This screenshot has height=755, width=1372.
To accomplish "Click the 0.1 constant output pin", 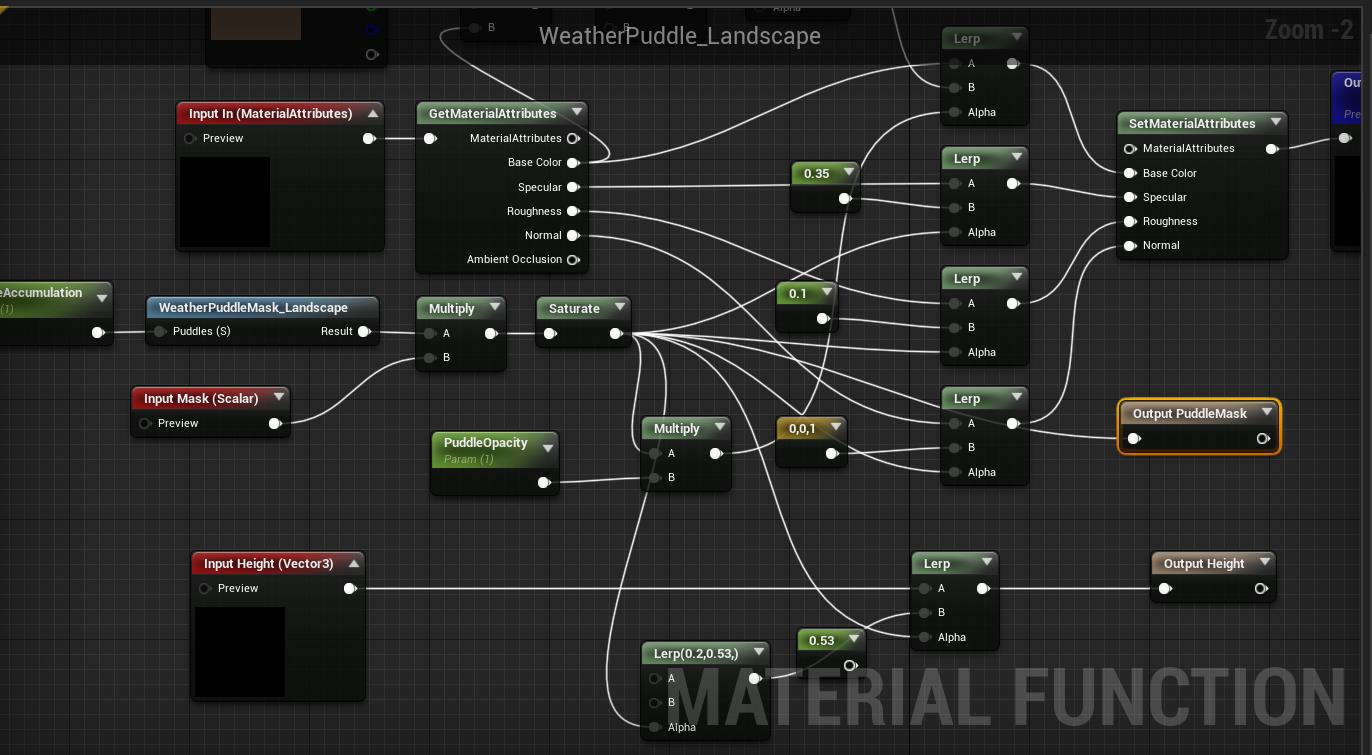I will (822, 318).
